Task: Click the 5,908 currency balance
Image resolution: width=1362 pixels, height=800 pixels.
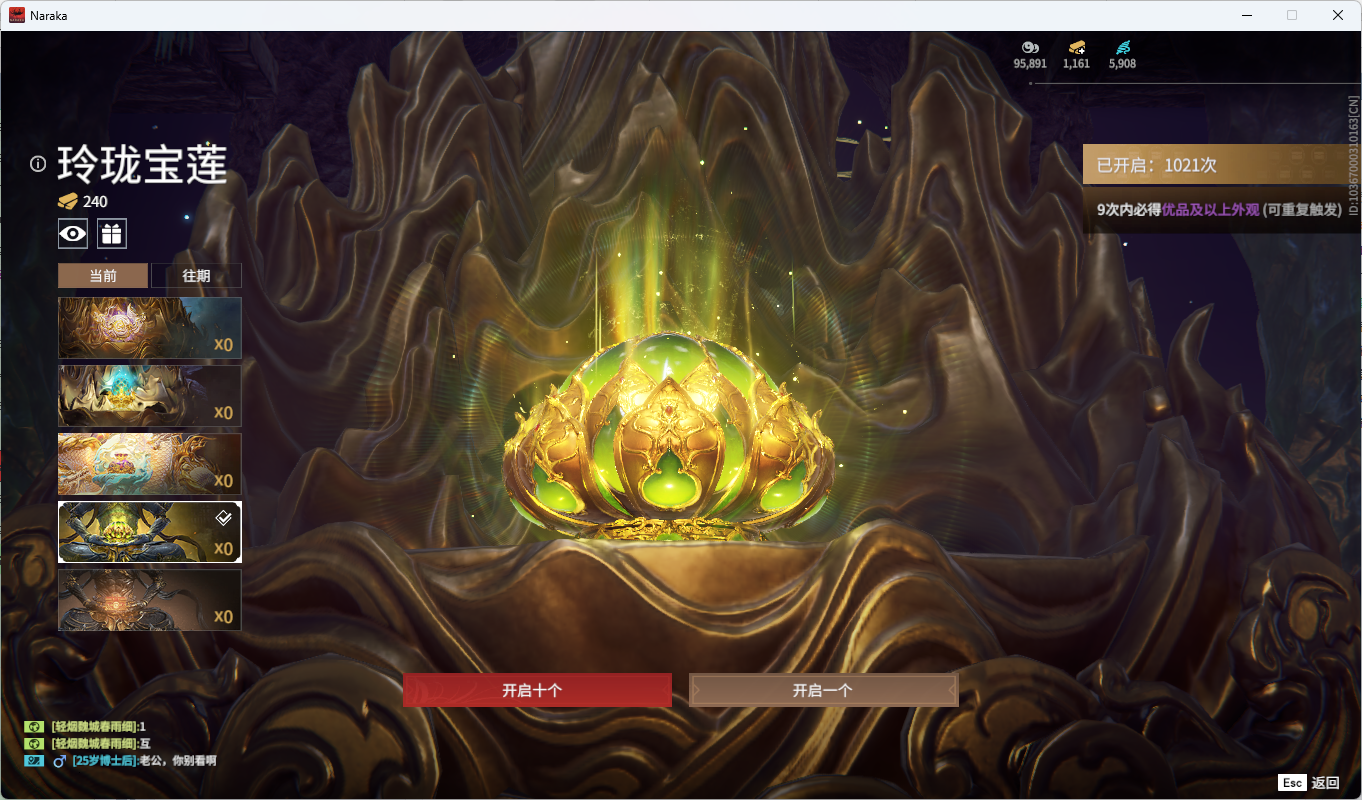Action: [1123, 64]
